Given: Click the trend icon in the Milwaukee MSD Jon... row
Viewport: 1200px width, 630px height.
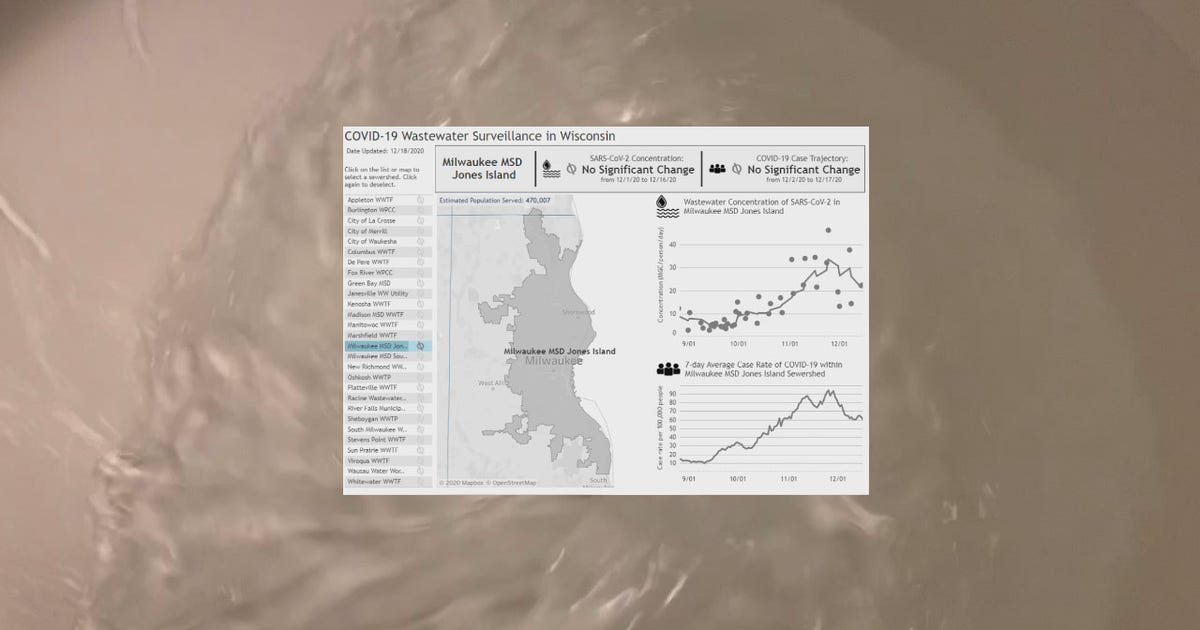Looking at the screenshot, I should 422,346.
